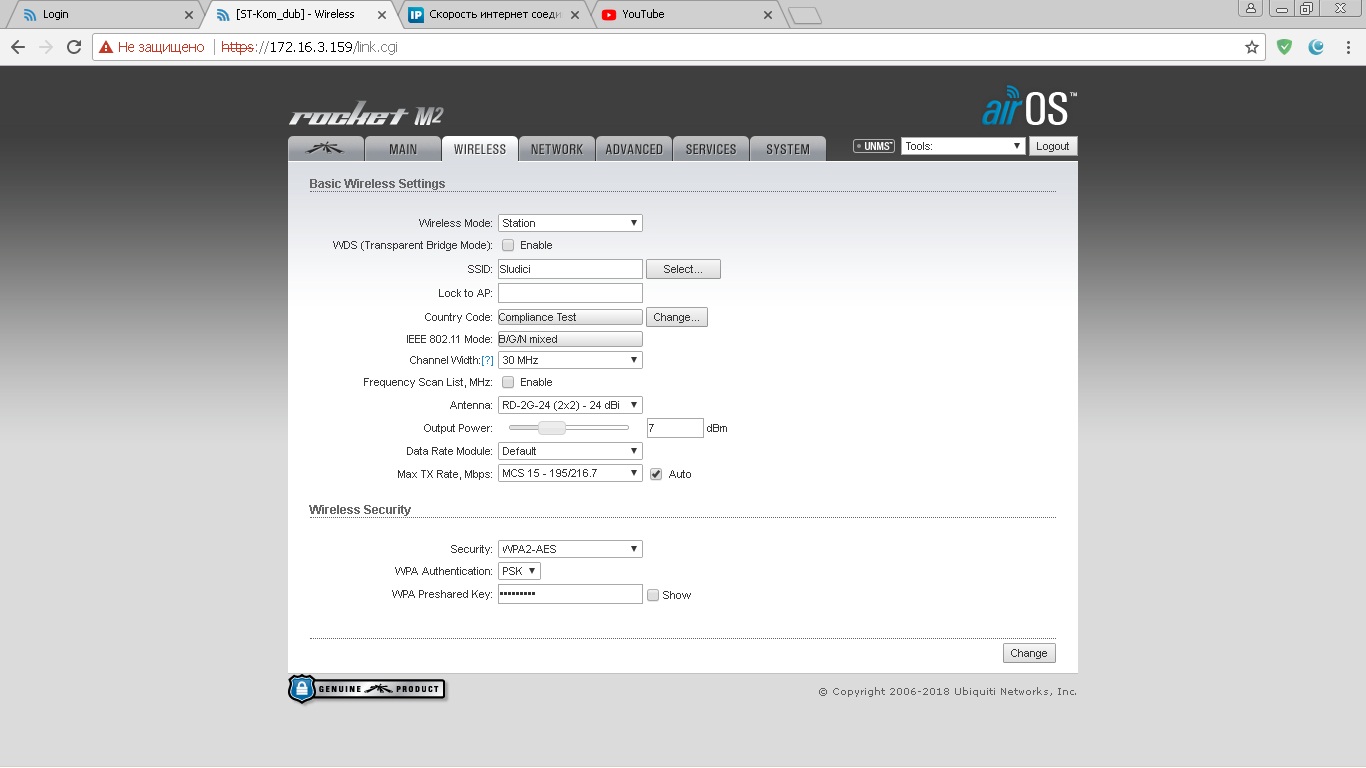Viewport: 1366px width, 768px height.
Task: Click the browser reload icon
Action: 74,47
